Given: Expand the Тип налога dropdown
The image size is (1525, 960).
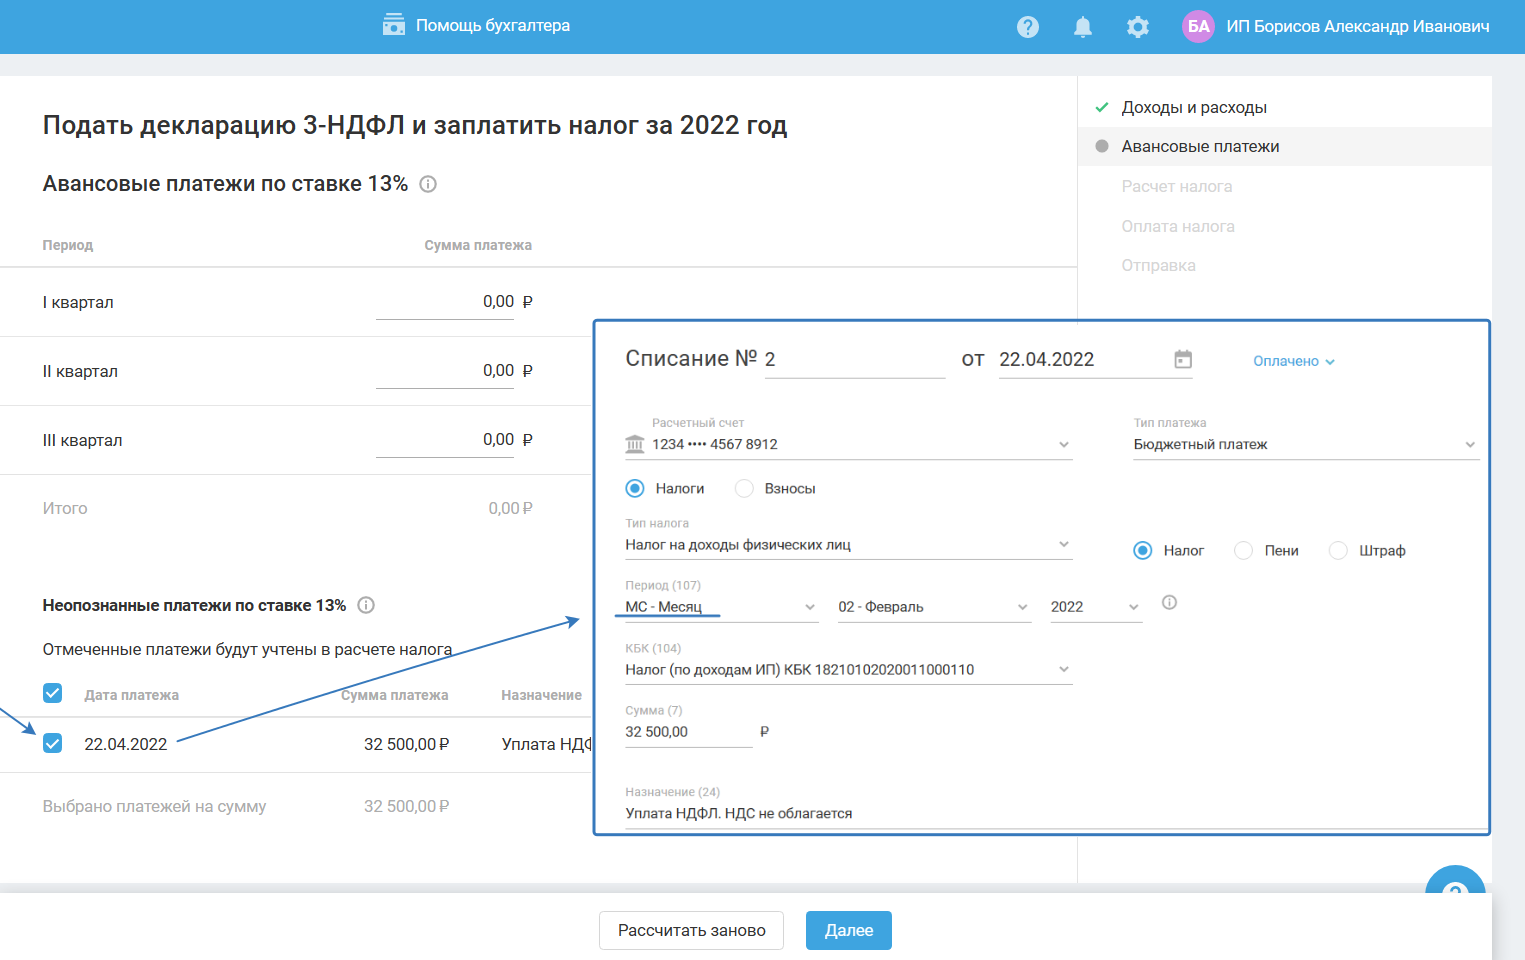Looking at the screenshot, I should [x=849, y=544].
